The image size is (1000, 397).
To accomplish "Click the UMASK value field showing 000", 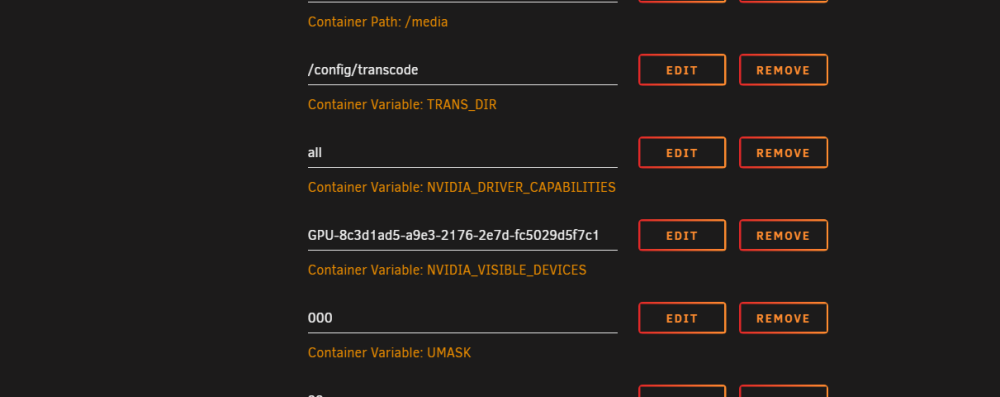I will 462,318.
